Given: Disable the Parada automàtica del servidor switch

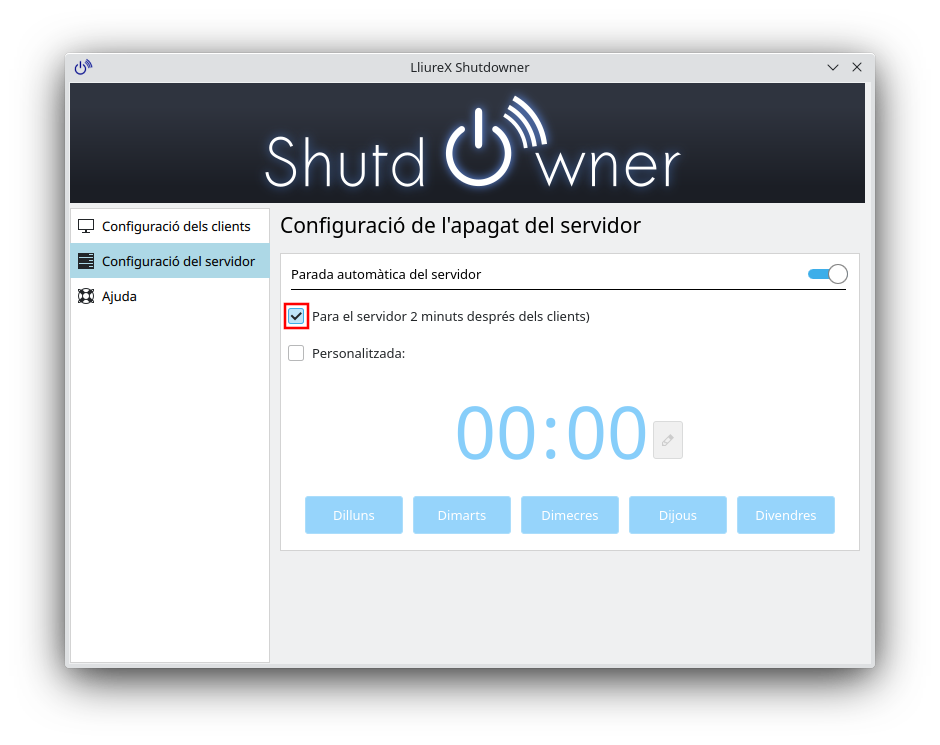Looking at the screenshot, I should (827, 274).
